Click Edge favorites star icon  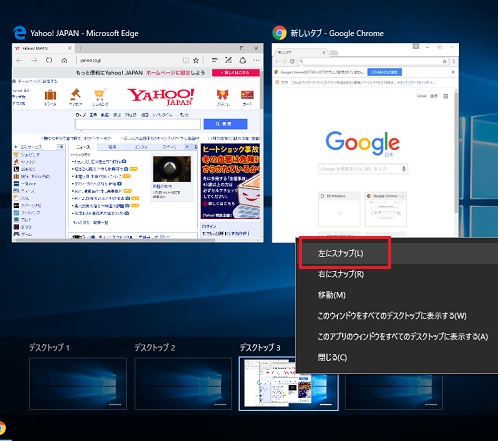196,60
